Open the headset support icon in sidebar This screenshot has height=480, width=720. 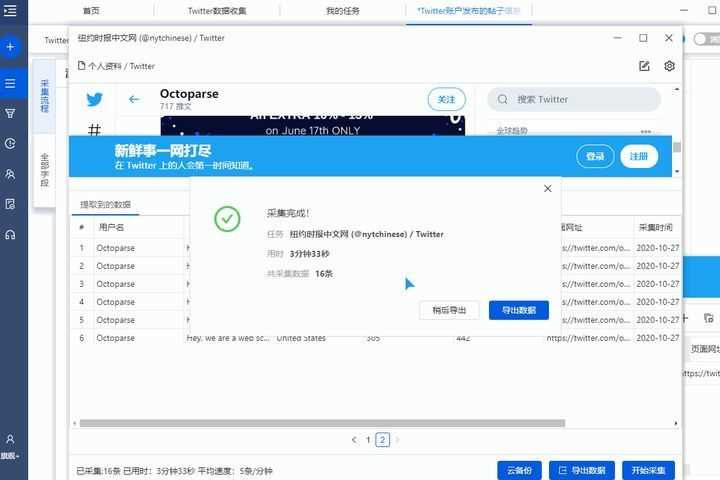[x=10, y=235]
